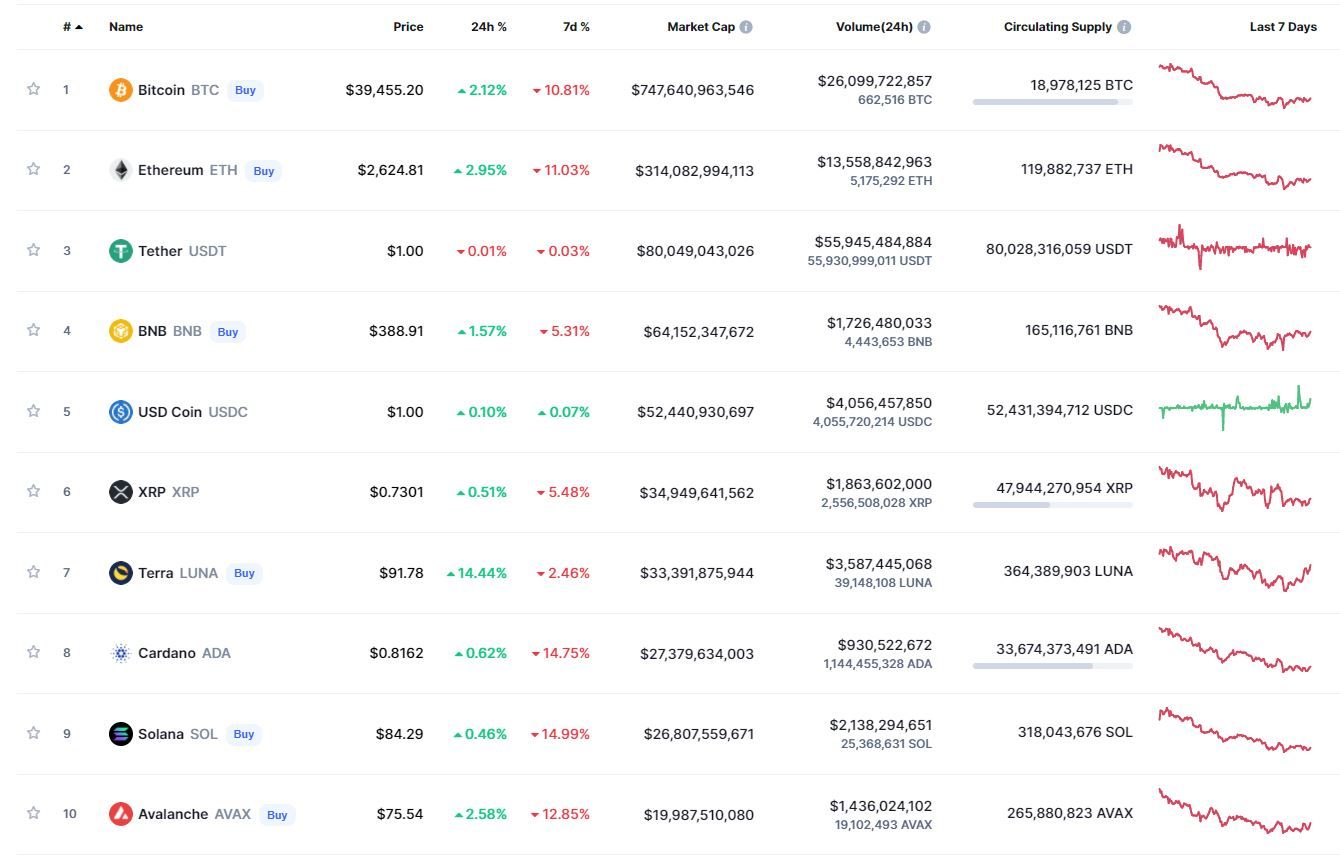The width and height of the screenshot is (1340, 860).
Task: Click the Buy button for Terra LUNA
Action: coord(244,573)
